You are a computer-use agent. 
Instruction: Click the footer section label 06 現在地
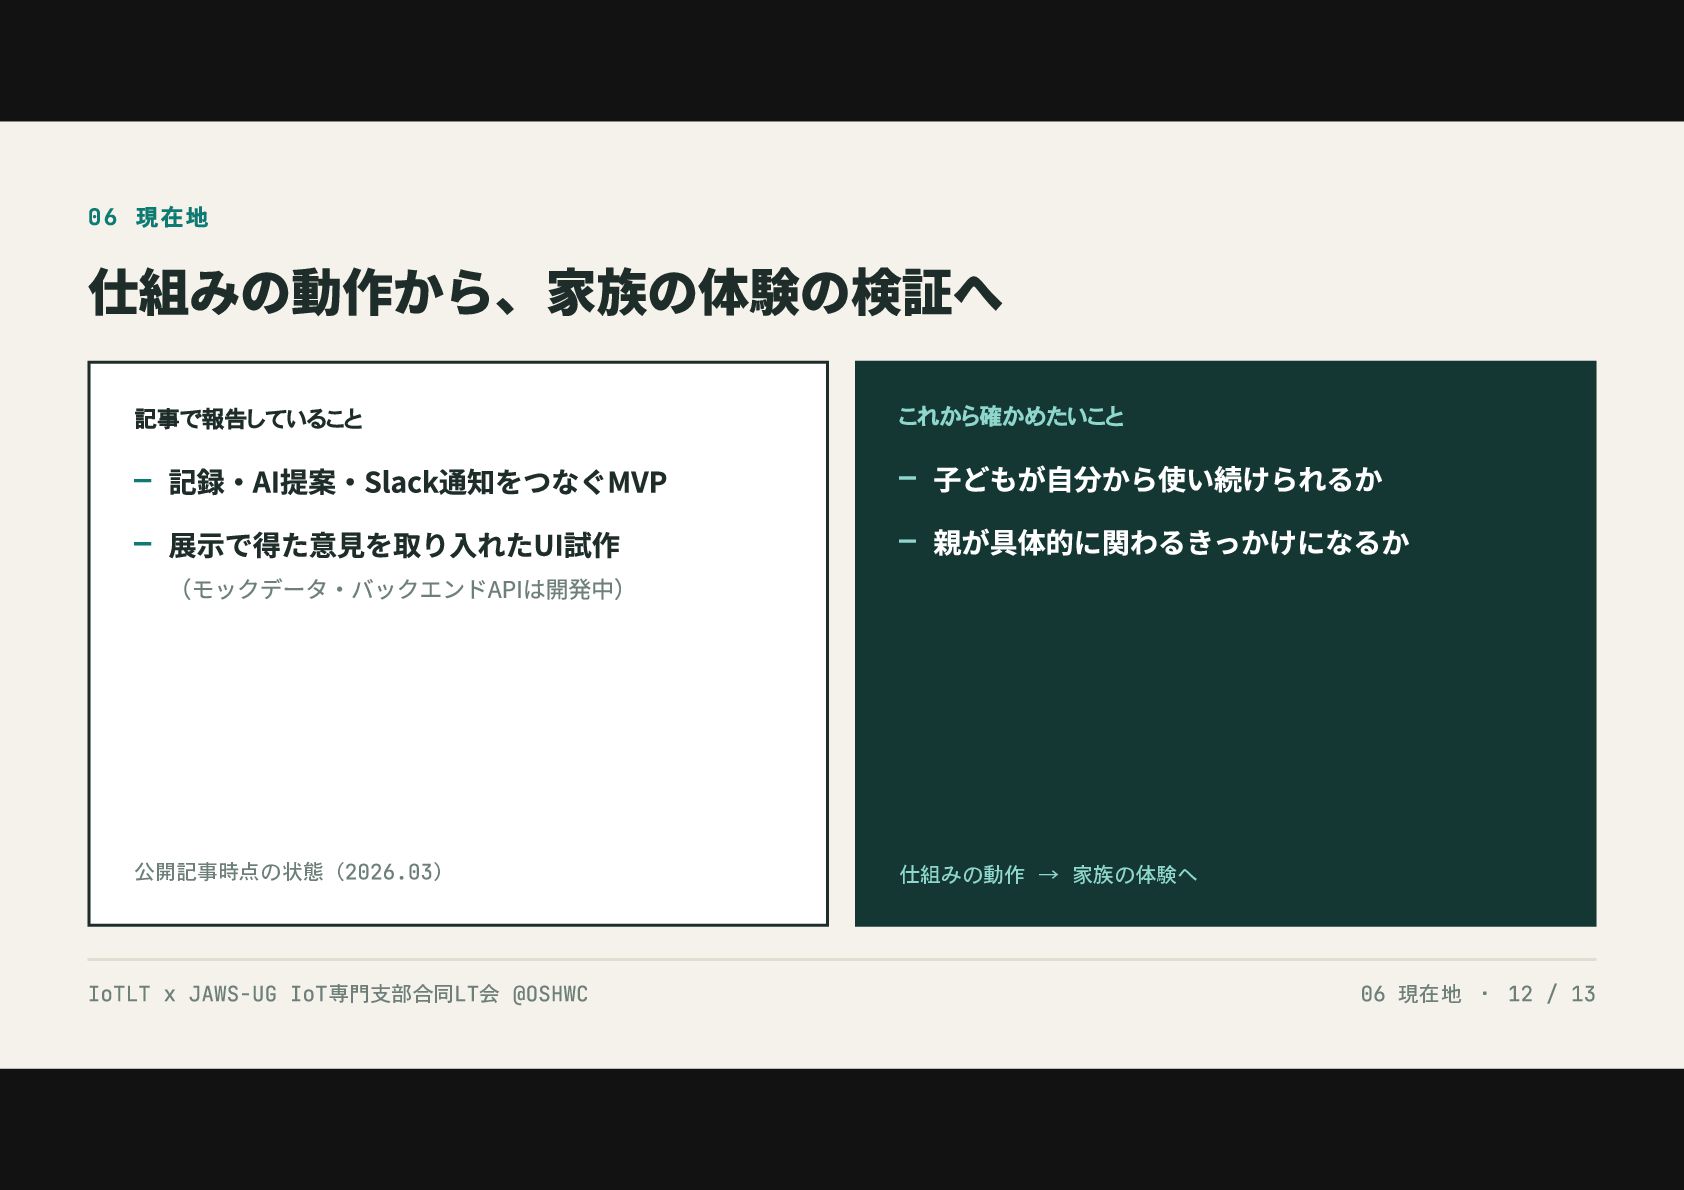[x=1411, y=994]
